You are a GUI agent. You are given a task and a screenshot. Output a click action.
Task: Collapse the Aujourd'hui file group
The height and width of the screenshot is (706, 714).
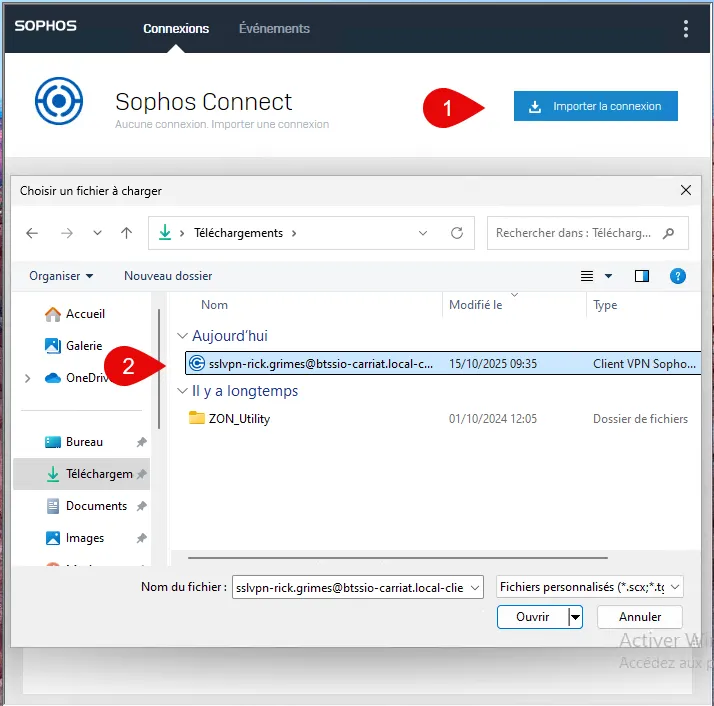[182, 336]
